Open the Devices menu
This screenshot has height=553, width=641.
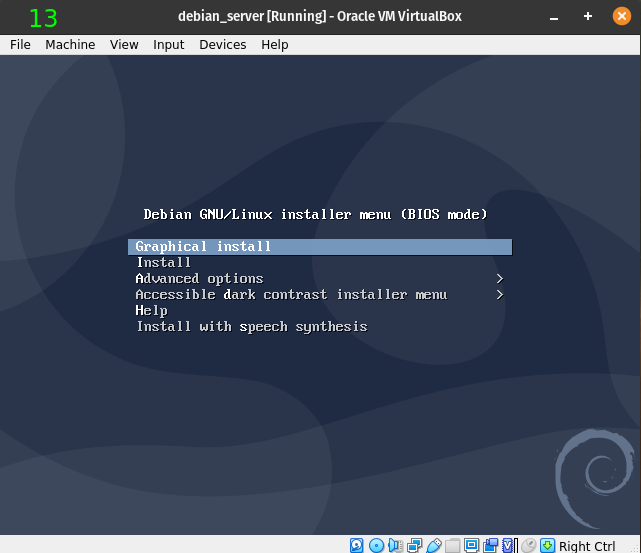click(223, 45)
